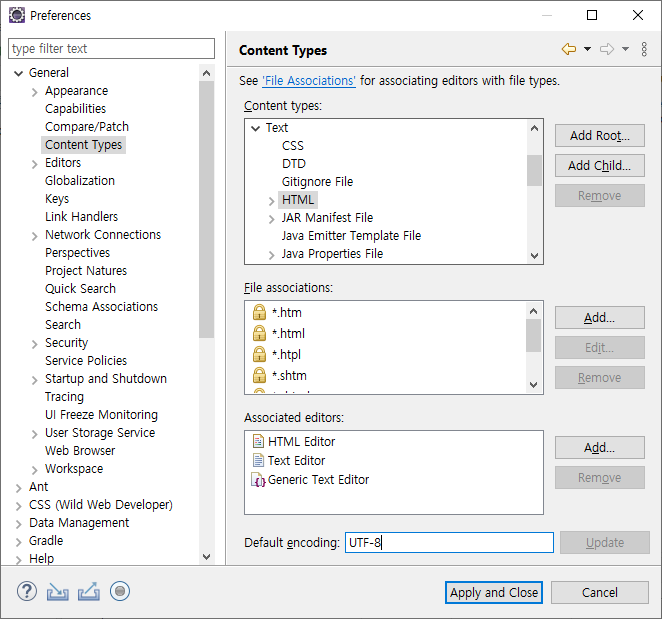Open the three-dot view menu icon
The width and height of the screenshot is (662, 619).
click(644, 49)
